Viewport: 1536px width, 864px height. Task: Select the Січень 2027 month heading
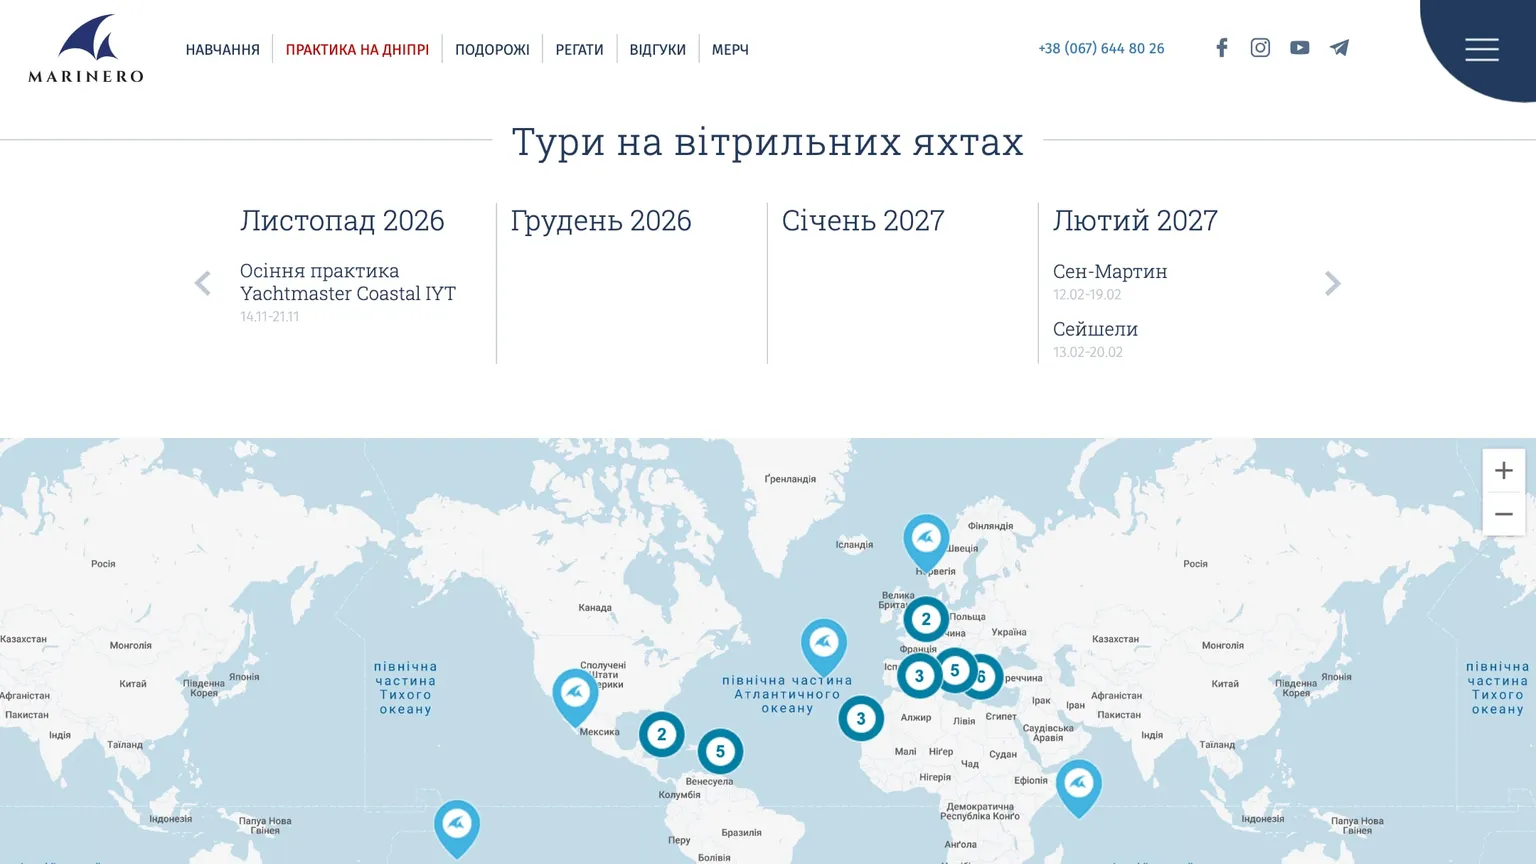coord(863,220)
